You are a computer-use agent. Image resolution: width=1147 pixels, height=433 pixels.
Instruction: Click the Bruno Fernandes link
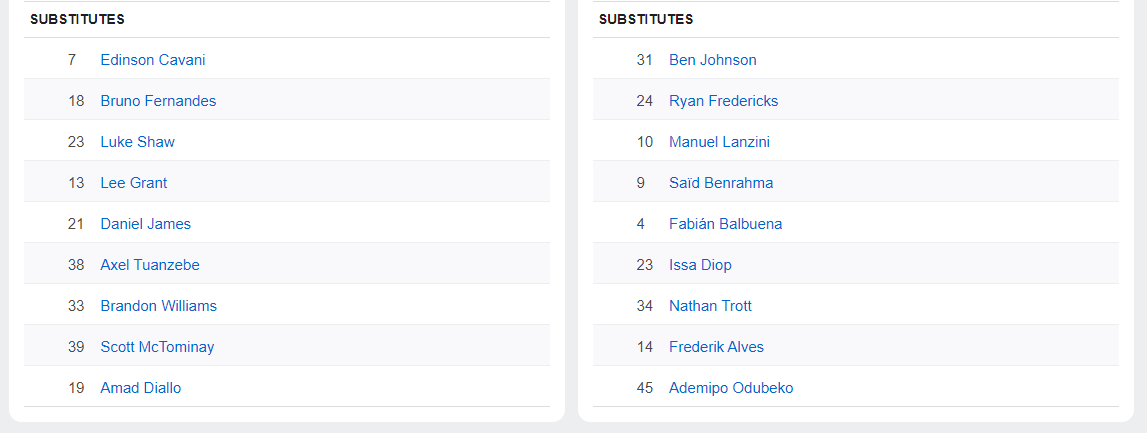[x=158, y=101]
